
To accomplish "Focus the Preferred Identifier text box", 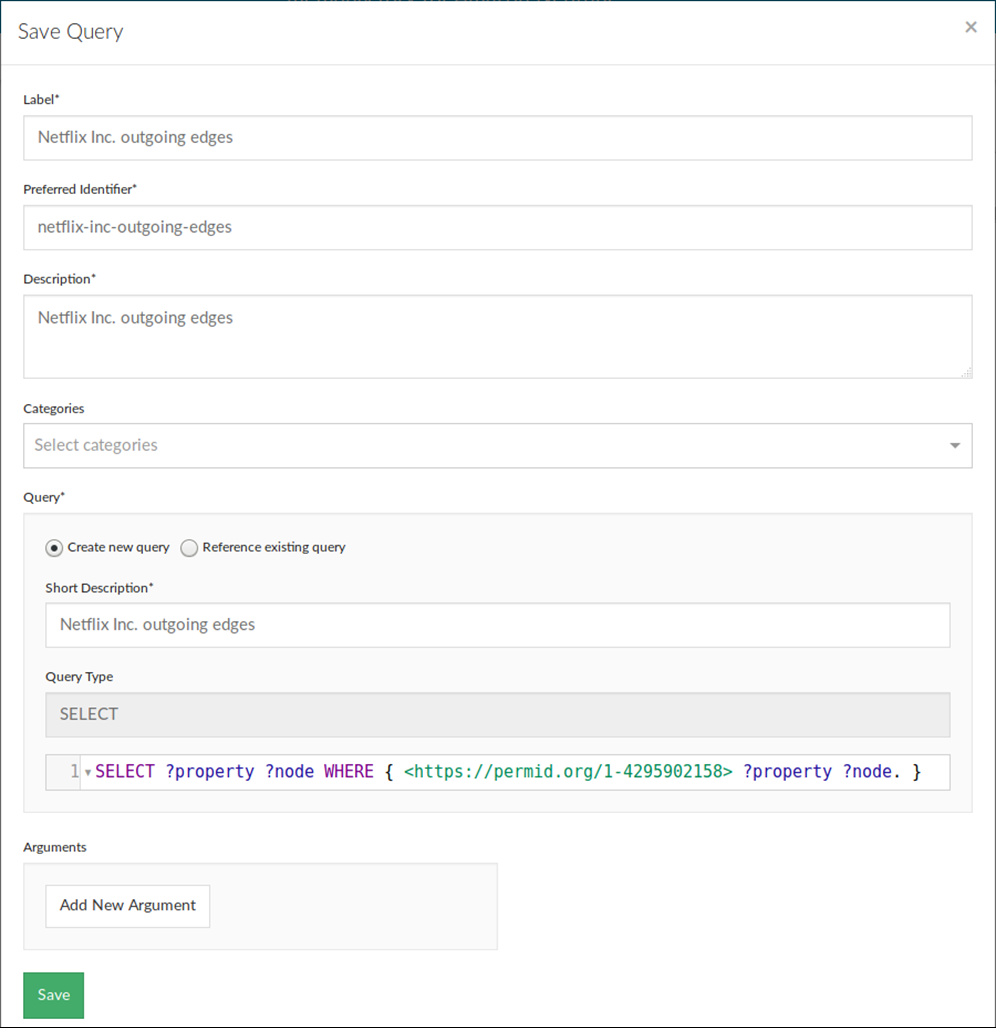I will pyautogui.click(x=498, y=227).
